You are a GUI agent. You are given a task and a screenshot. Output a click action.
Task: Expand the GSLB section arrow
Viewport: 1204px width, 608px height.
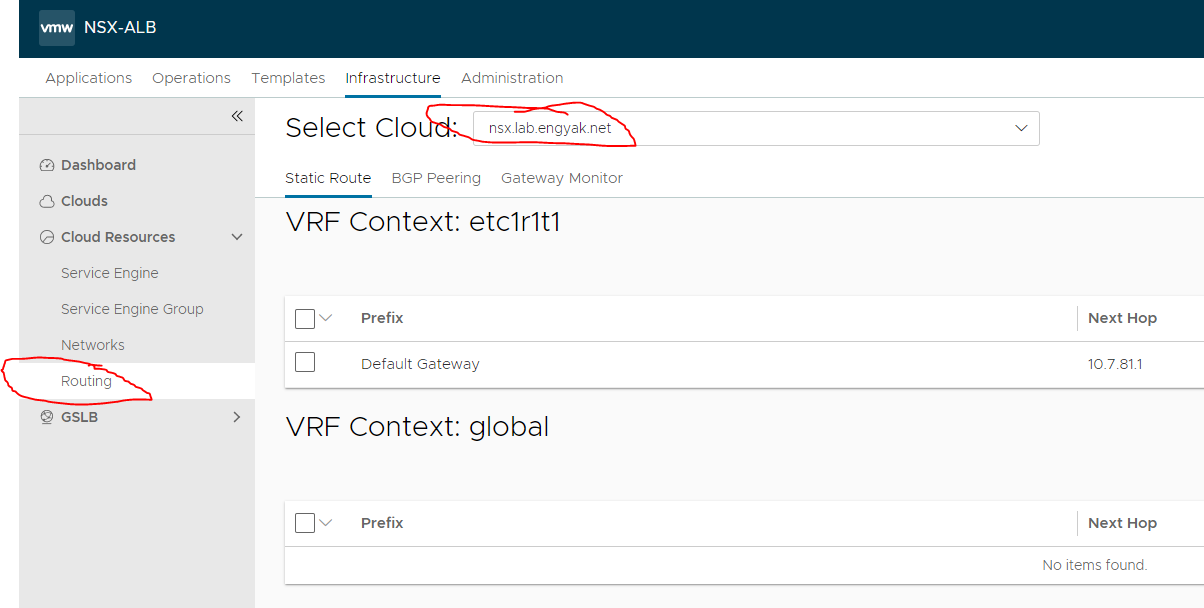coord(237,417)
